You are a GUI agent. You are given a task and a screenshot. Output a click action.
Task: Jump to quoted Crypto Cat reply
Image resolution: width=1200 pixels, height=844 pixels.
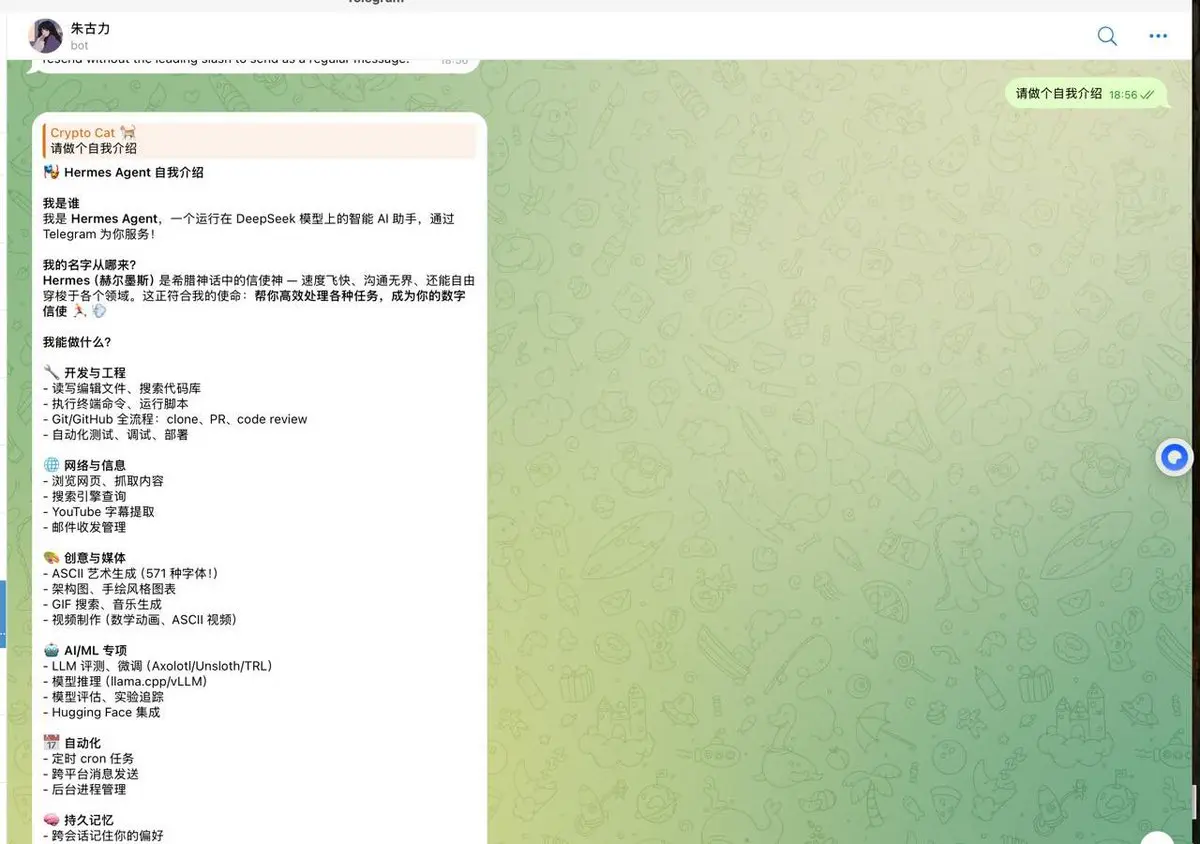(x=260, y=140)
